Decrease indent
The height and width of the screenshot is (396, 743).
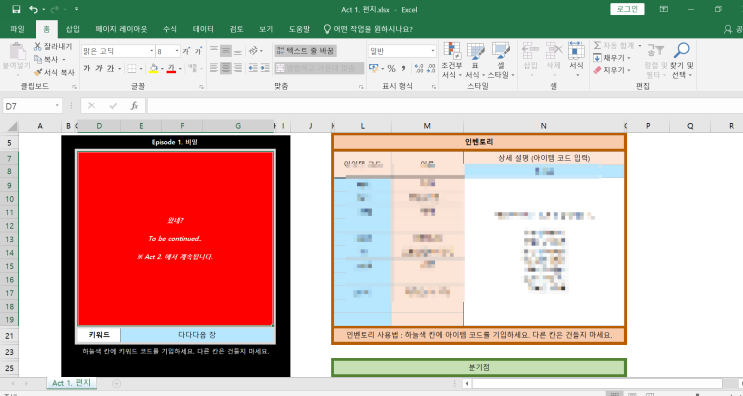coord(254,68)
